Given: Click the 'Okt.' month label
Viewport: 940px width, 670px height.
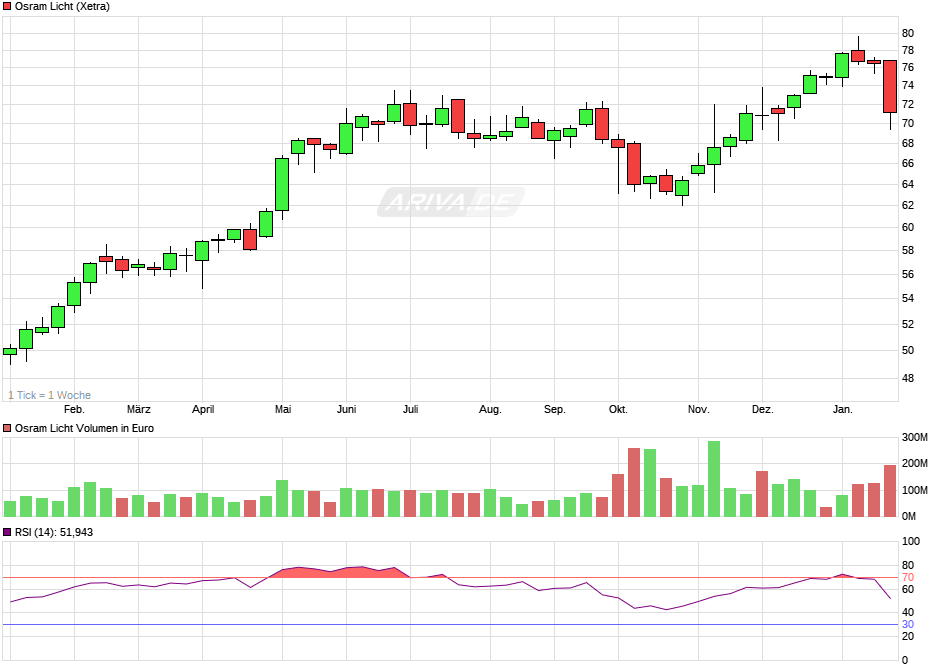Looking at the screenshot, I should tap(618, 409).
